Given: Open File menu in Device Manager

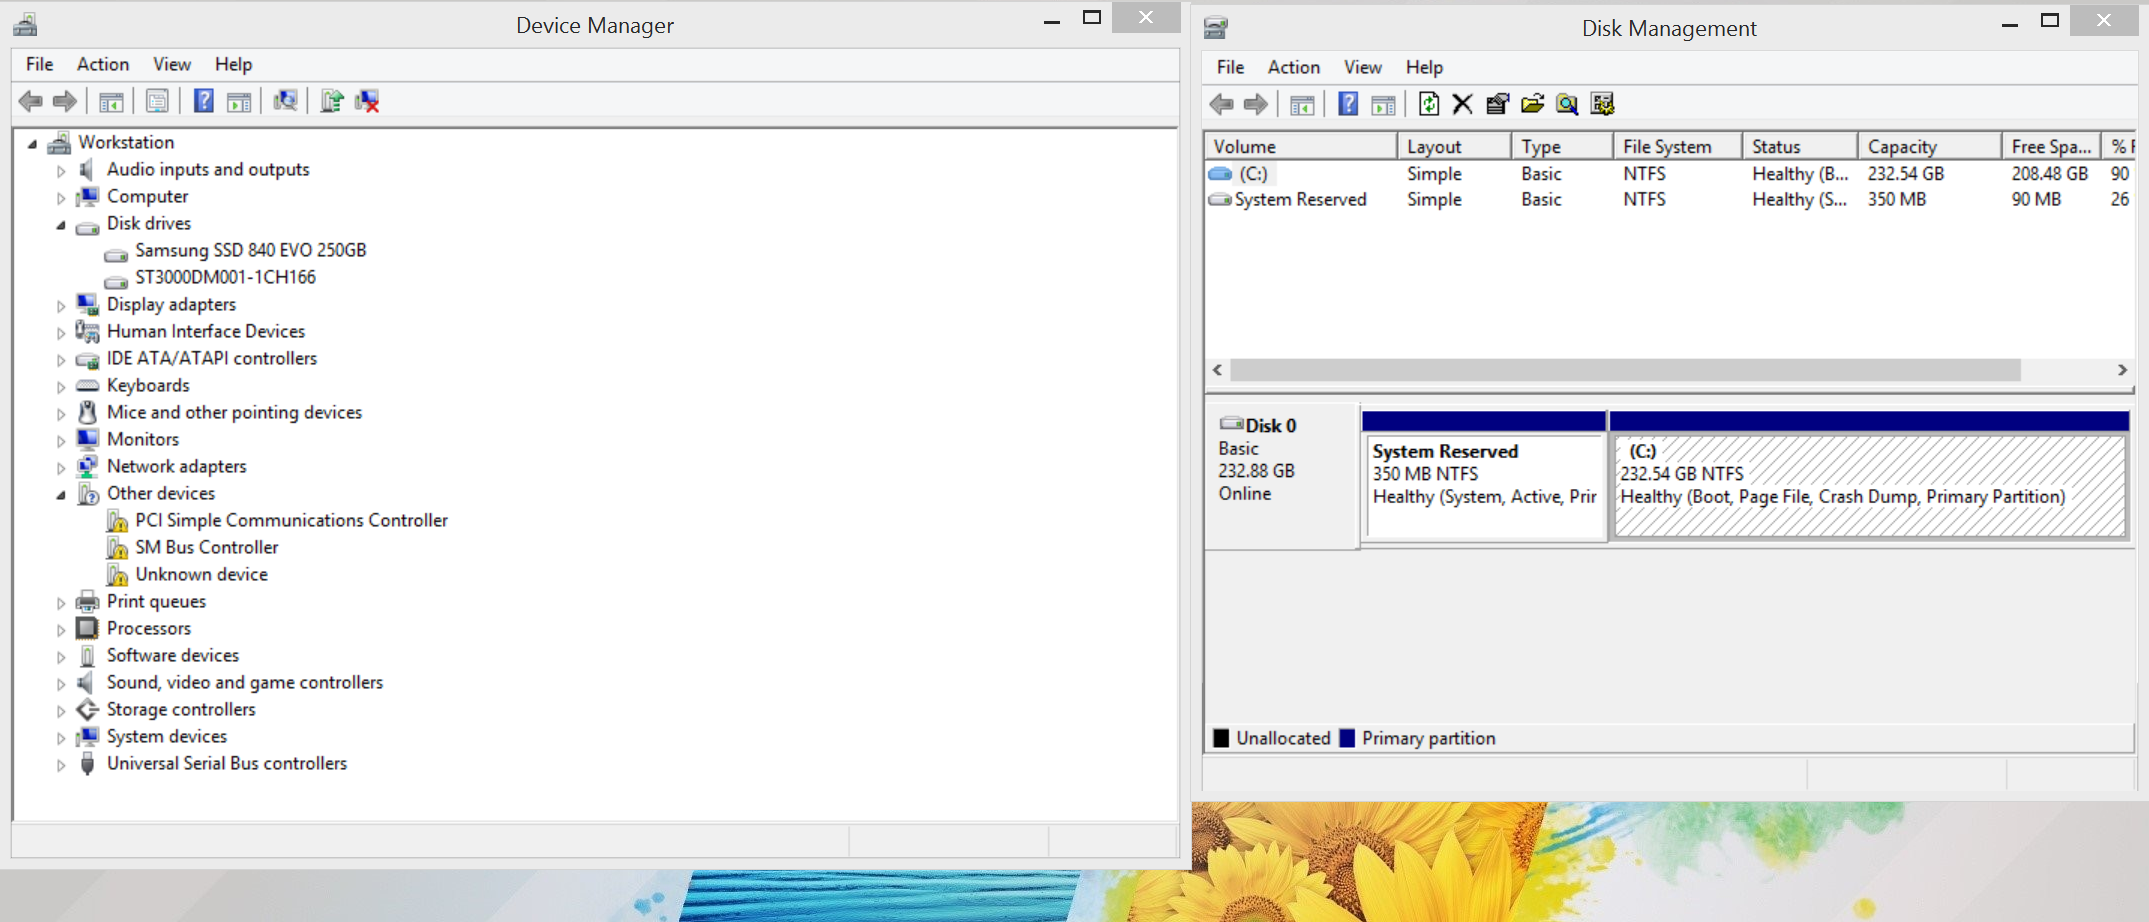Looking at the screenshot, I should pyautogui.click(x=40, y=64).
